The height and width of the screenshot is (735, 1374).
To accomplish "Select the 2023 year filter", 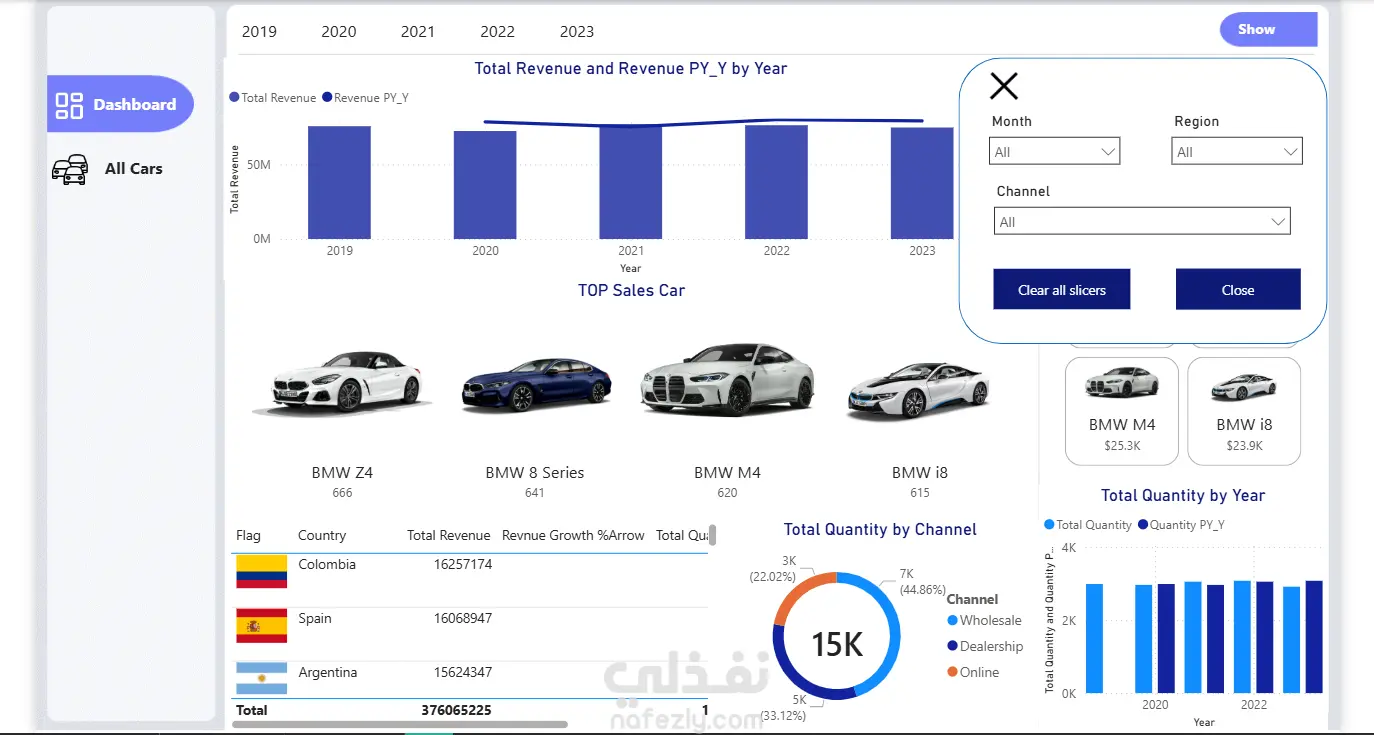I will pos(577,31).
